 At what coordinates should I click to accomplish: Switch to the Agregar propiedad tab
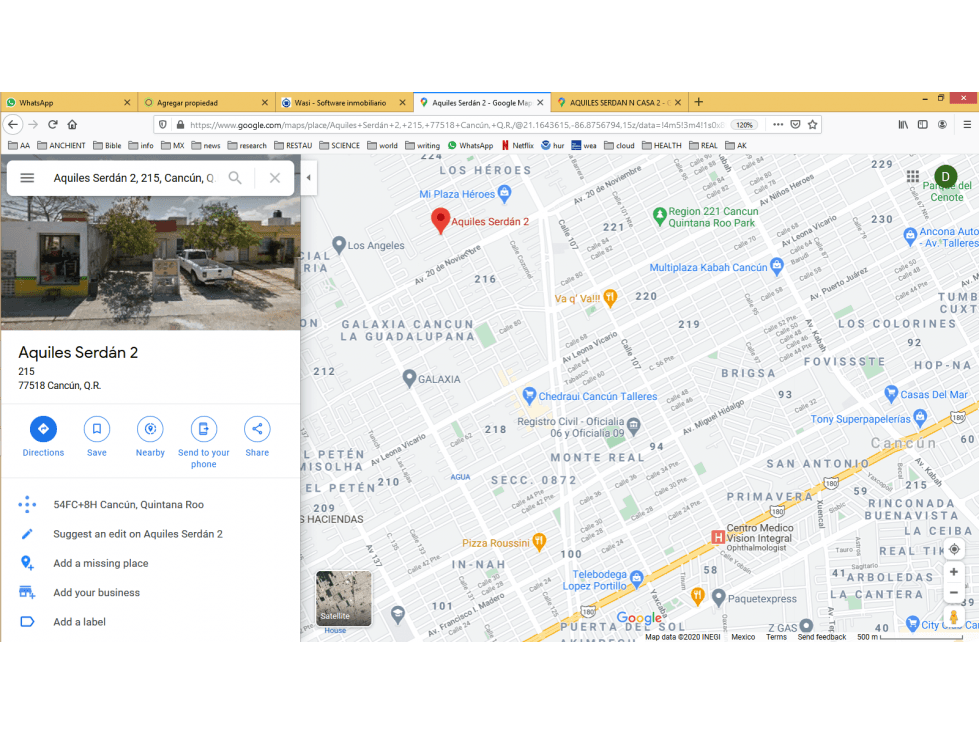point(206,102)
